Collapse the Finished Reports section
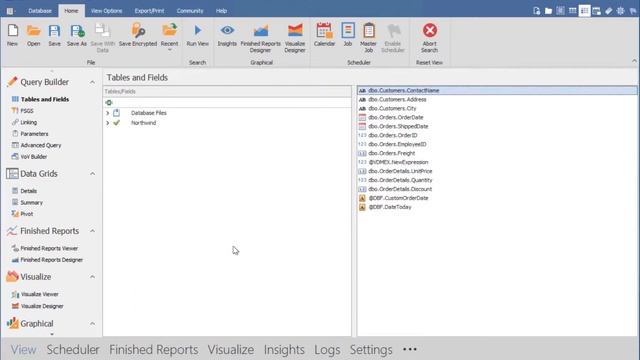 point(93,231)
